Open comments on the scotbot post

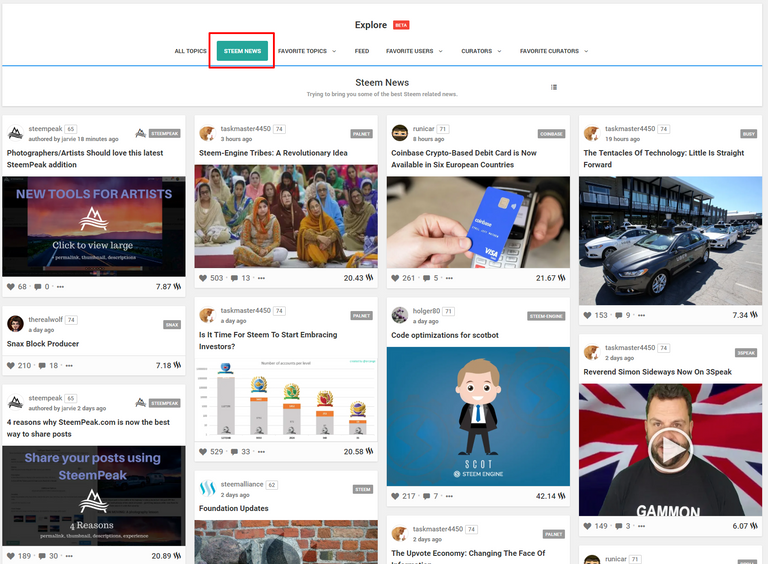[x=427, y=496]
